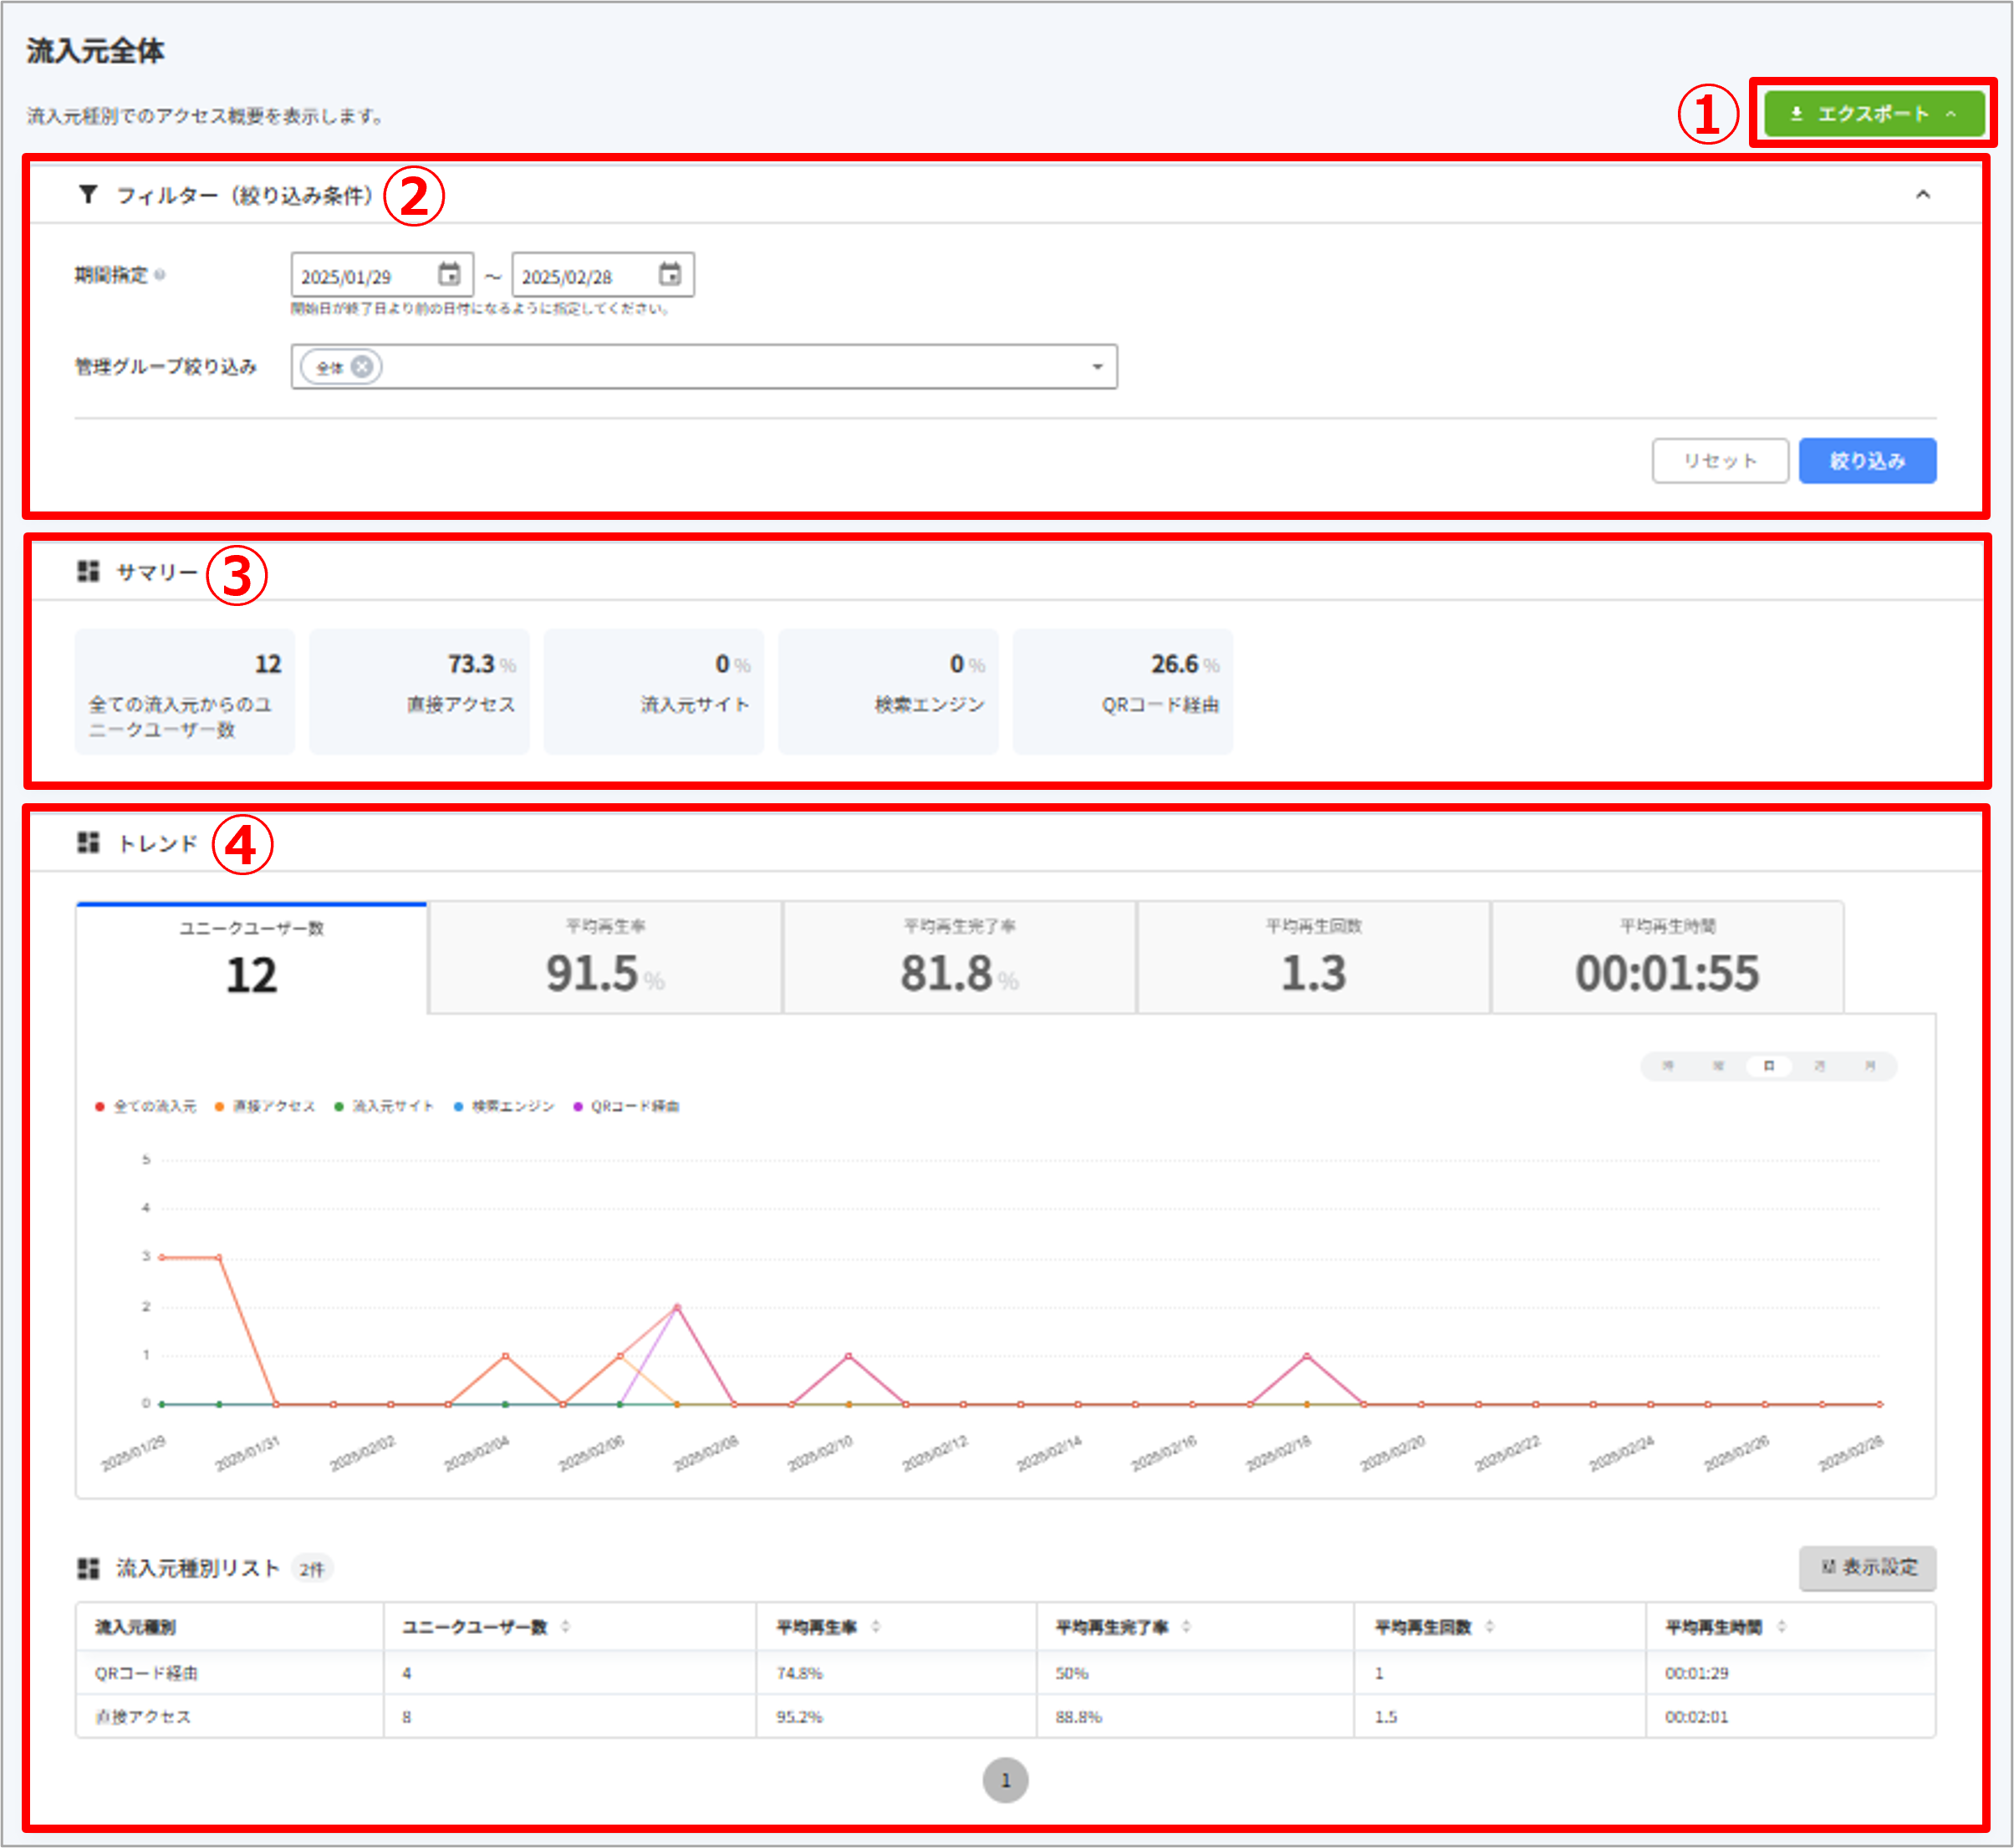Viewport: 2014px width, 1848px height.
Task: Toggle 検索エンジン series in chart legend
Action: coord(504,1106)
